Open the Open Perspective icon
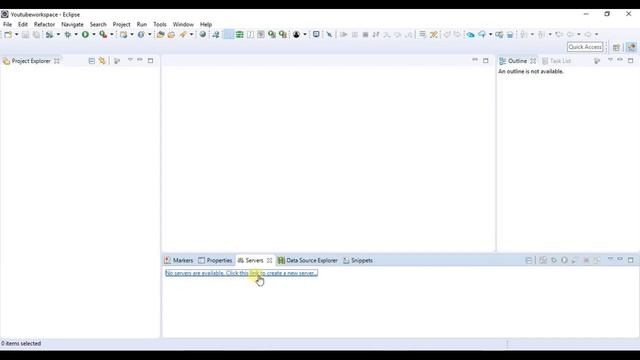Image resolution: width=640 pixels, height=360 pixels. click(616, 47)
